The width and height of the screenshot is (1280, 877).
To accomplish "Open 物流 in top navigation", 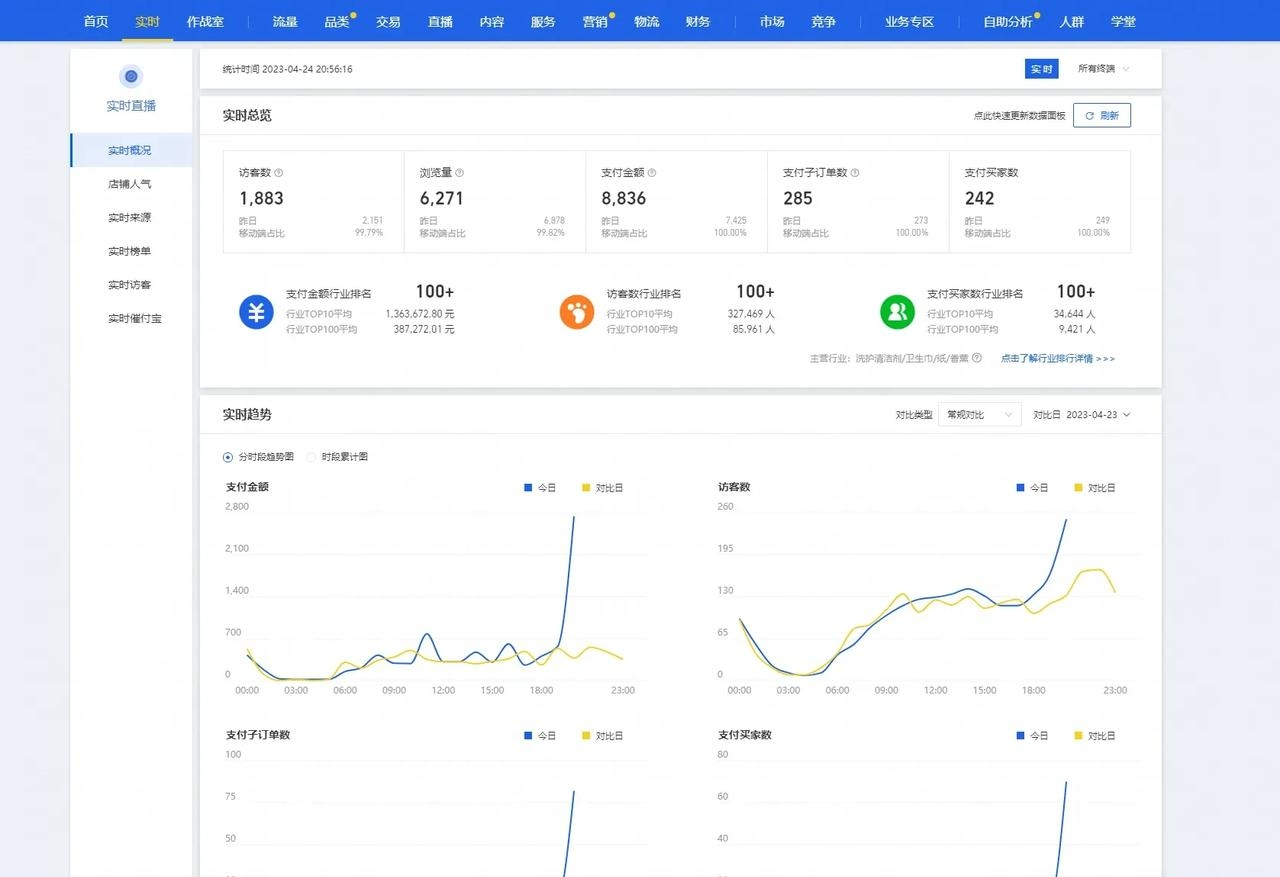I will tap(647, 21).
